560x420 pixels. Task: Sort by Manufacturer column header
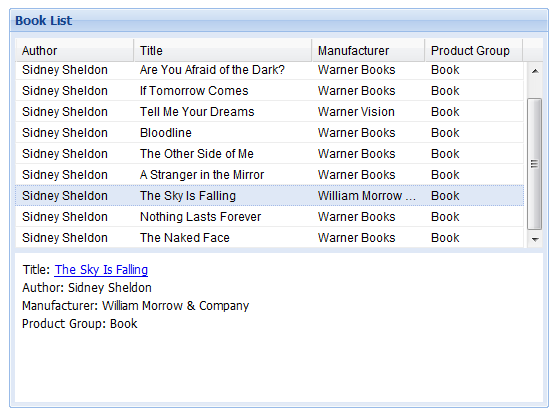tap(369, 51)
